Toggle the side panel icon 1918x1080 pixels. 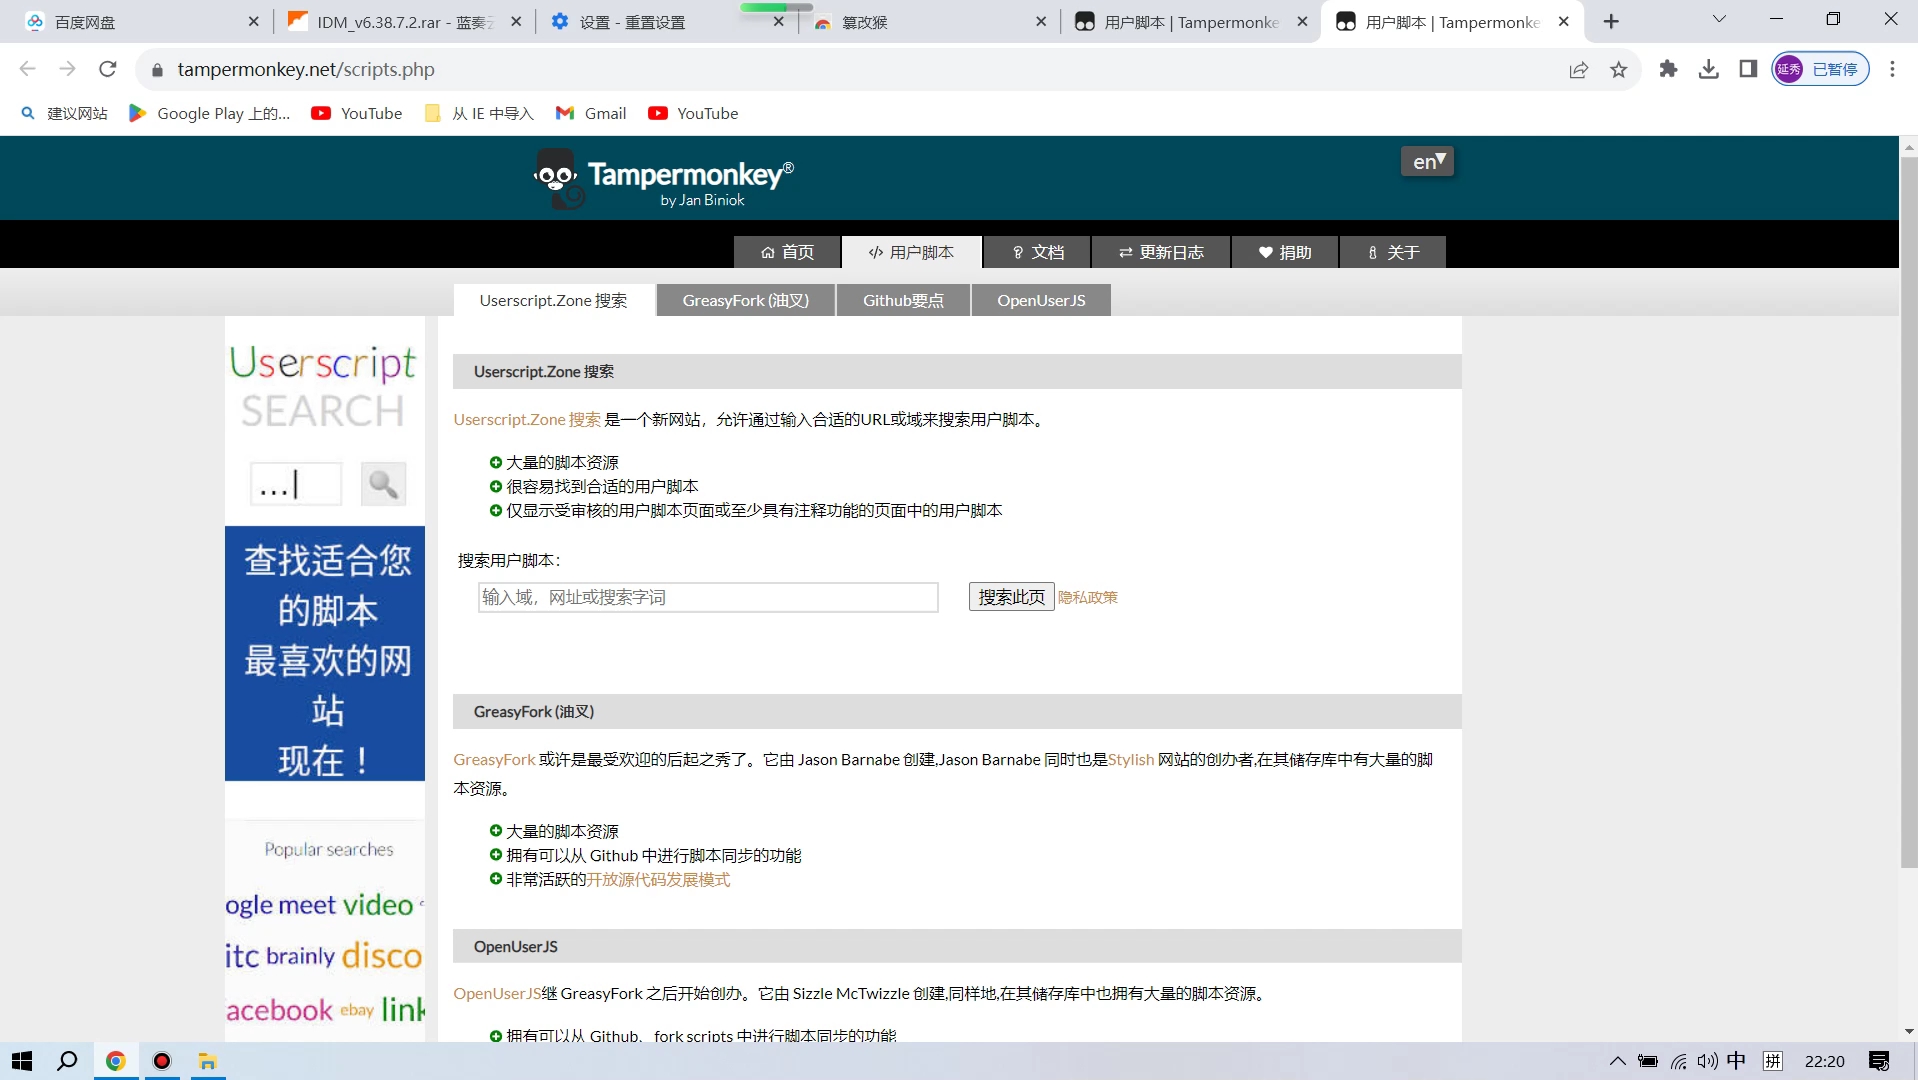click(x=1748, y=69)
